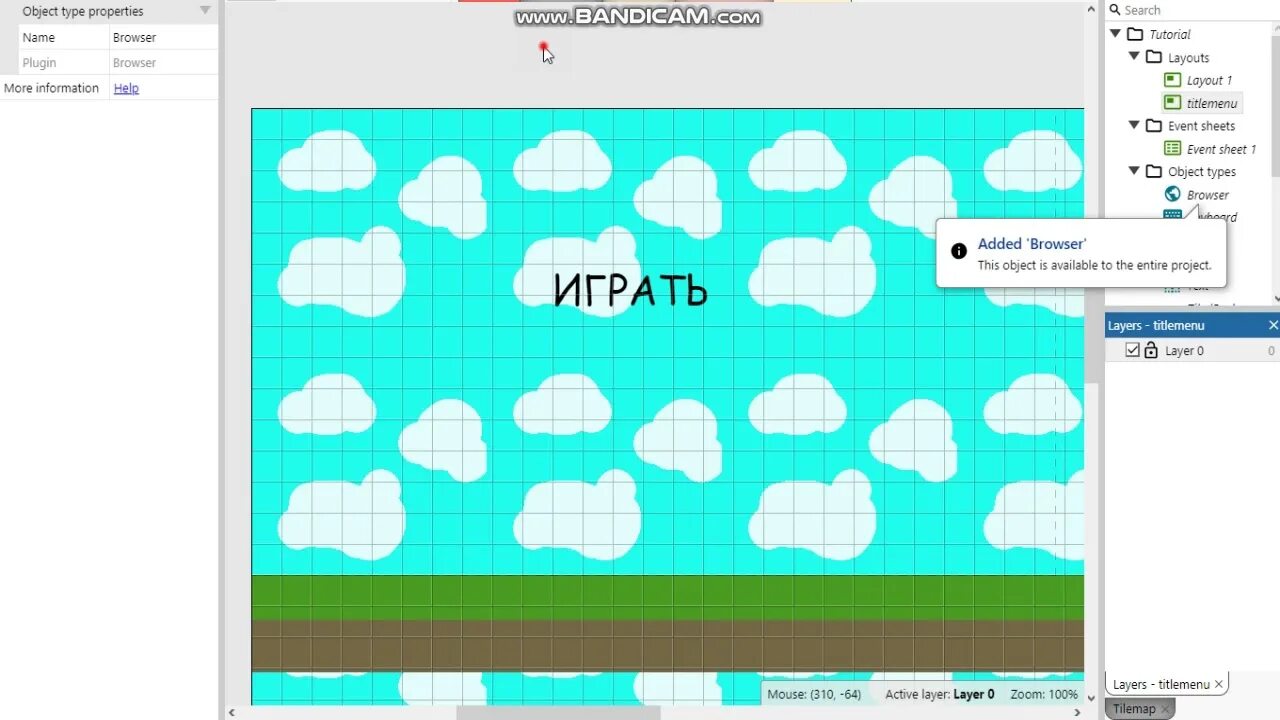Collapse the Event sheets folder
This screenshot has height=720, width=1280.
click(x=1135, y=126)
